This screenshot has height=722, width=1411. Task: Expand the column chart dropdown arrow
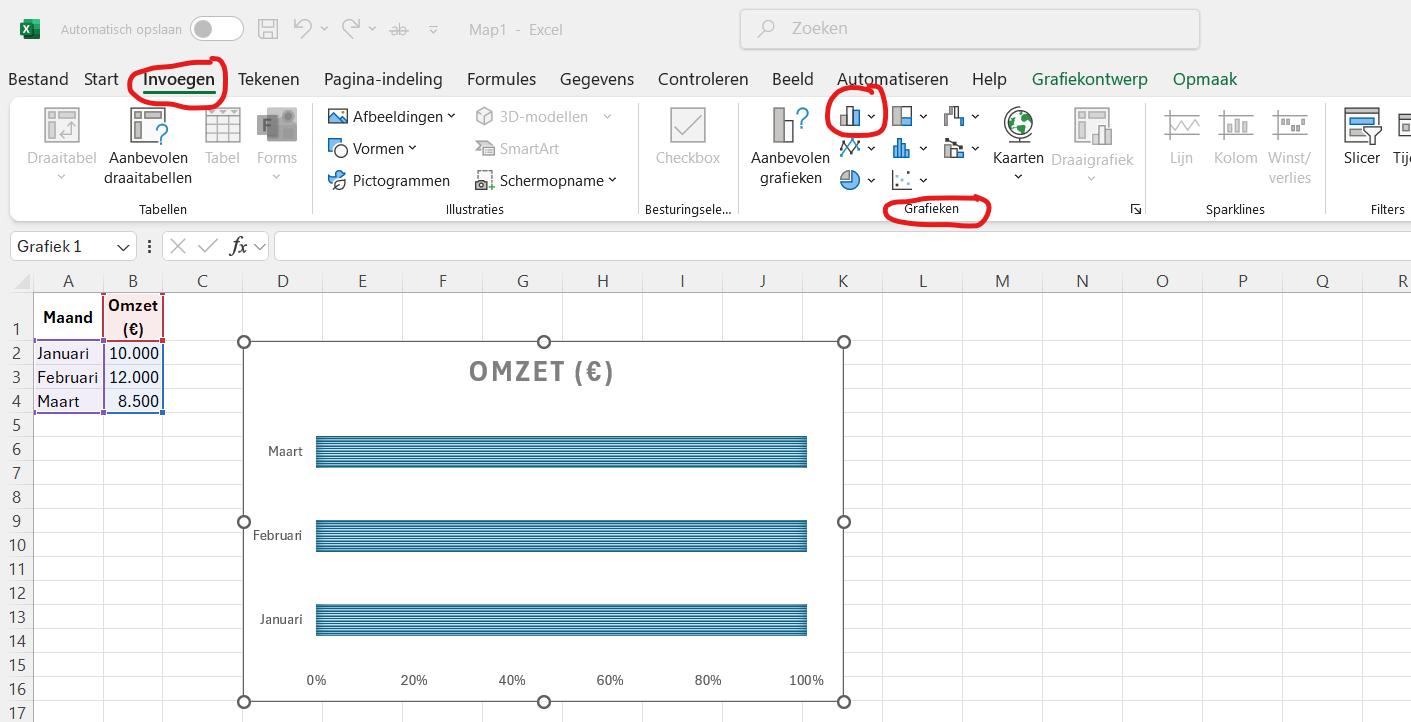872,117
